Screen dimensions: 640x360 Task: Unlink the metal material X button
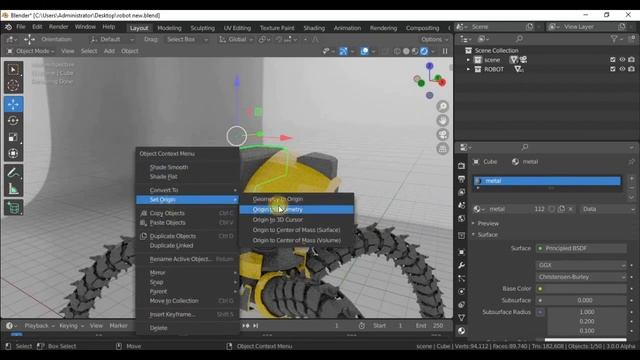pos(571,209)
